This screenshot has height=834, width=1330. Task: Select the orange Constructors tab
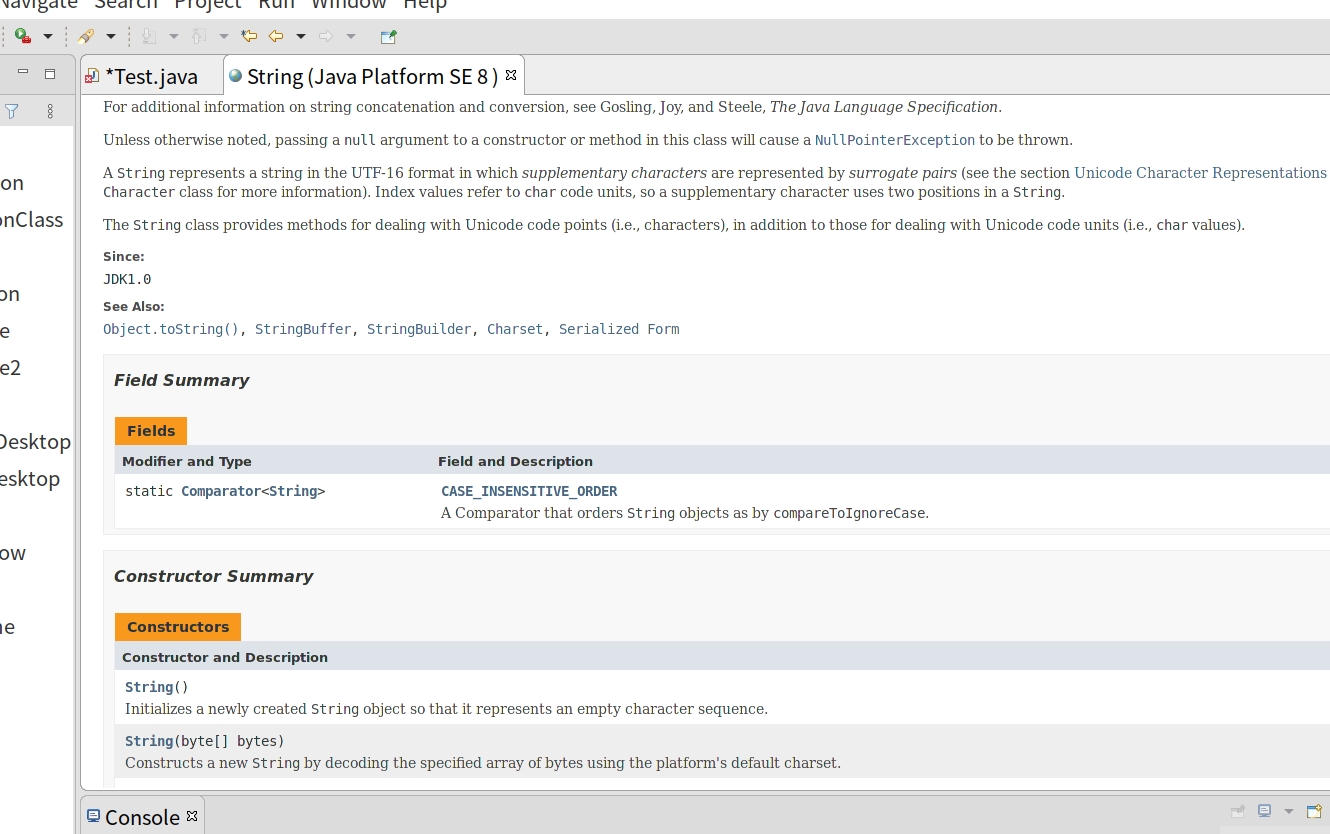(x=178, y=627)
